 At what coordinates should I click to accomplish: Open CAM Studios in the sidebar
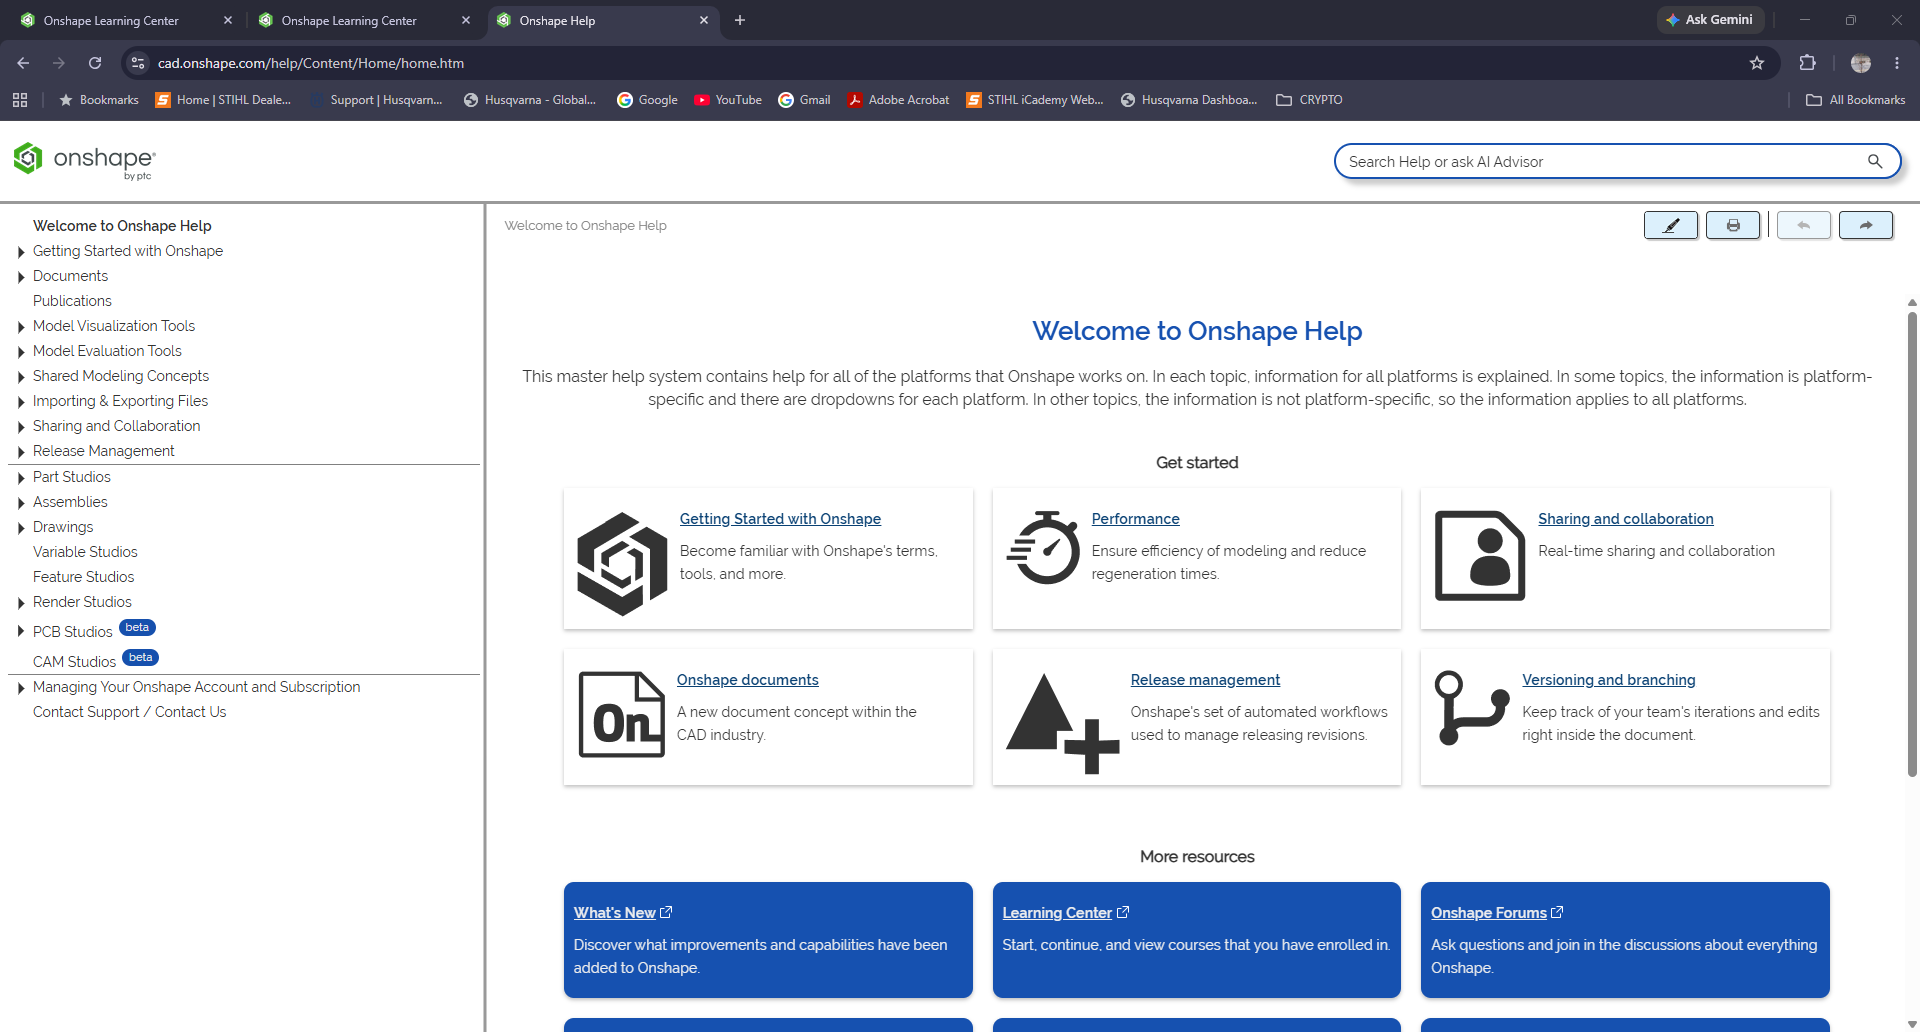74,662
